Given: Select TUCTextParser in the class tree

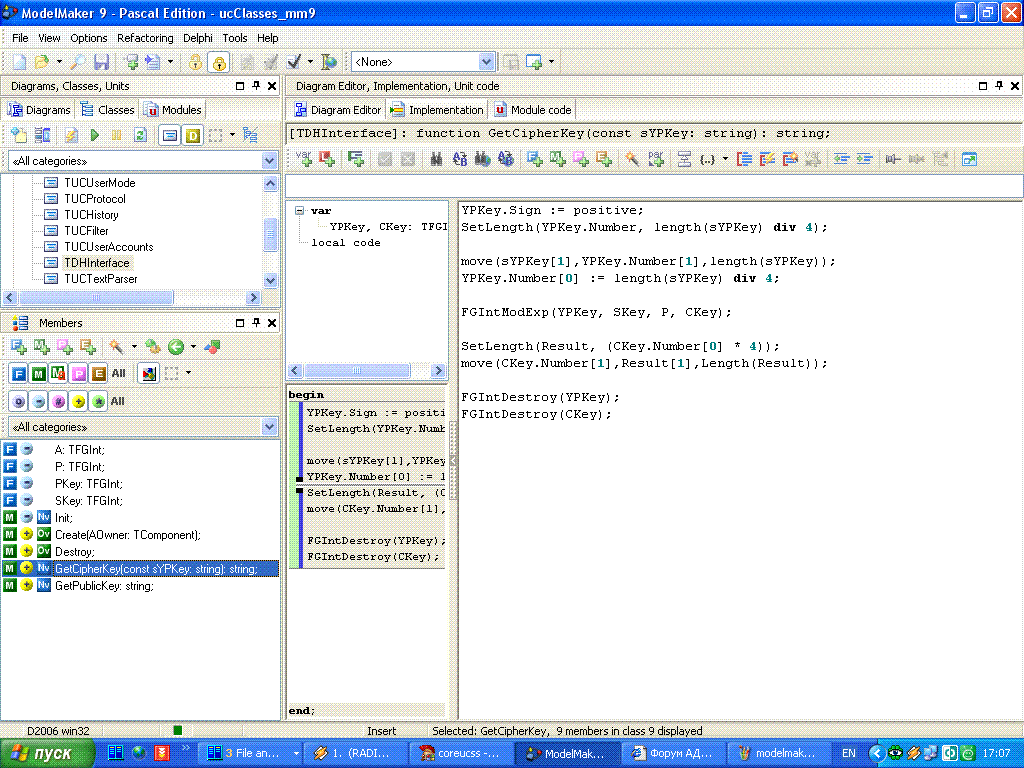Looking at the screenshot, I should [x=100, y=279].
